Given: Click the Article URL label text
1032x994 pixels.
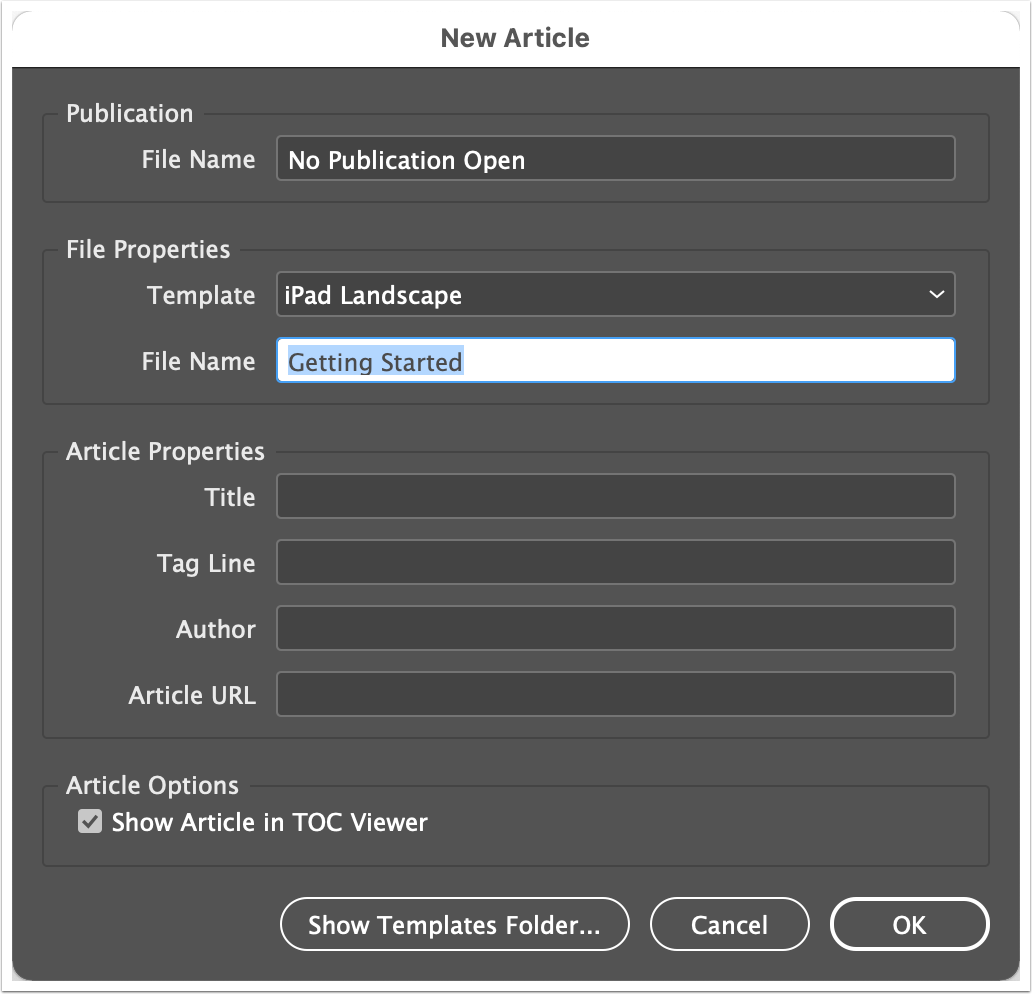Looking at the screenshot, I should [x=192, y=695].
